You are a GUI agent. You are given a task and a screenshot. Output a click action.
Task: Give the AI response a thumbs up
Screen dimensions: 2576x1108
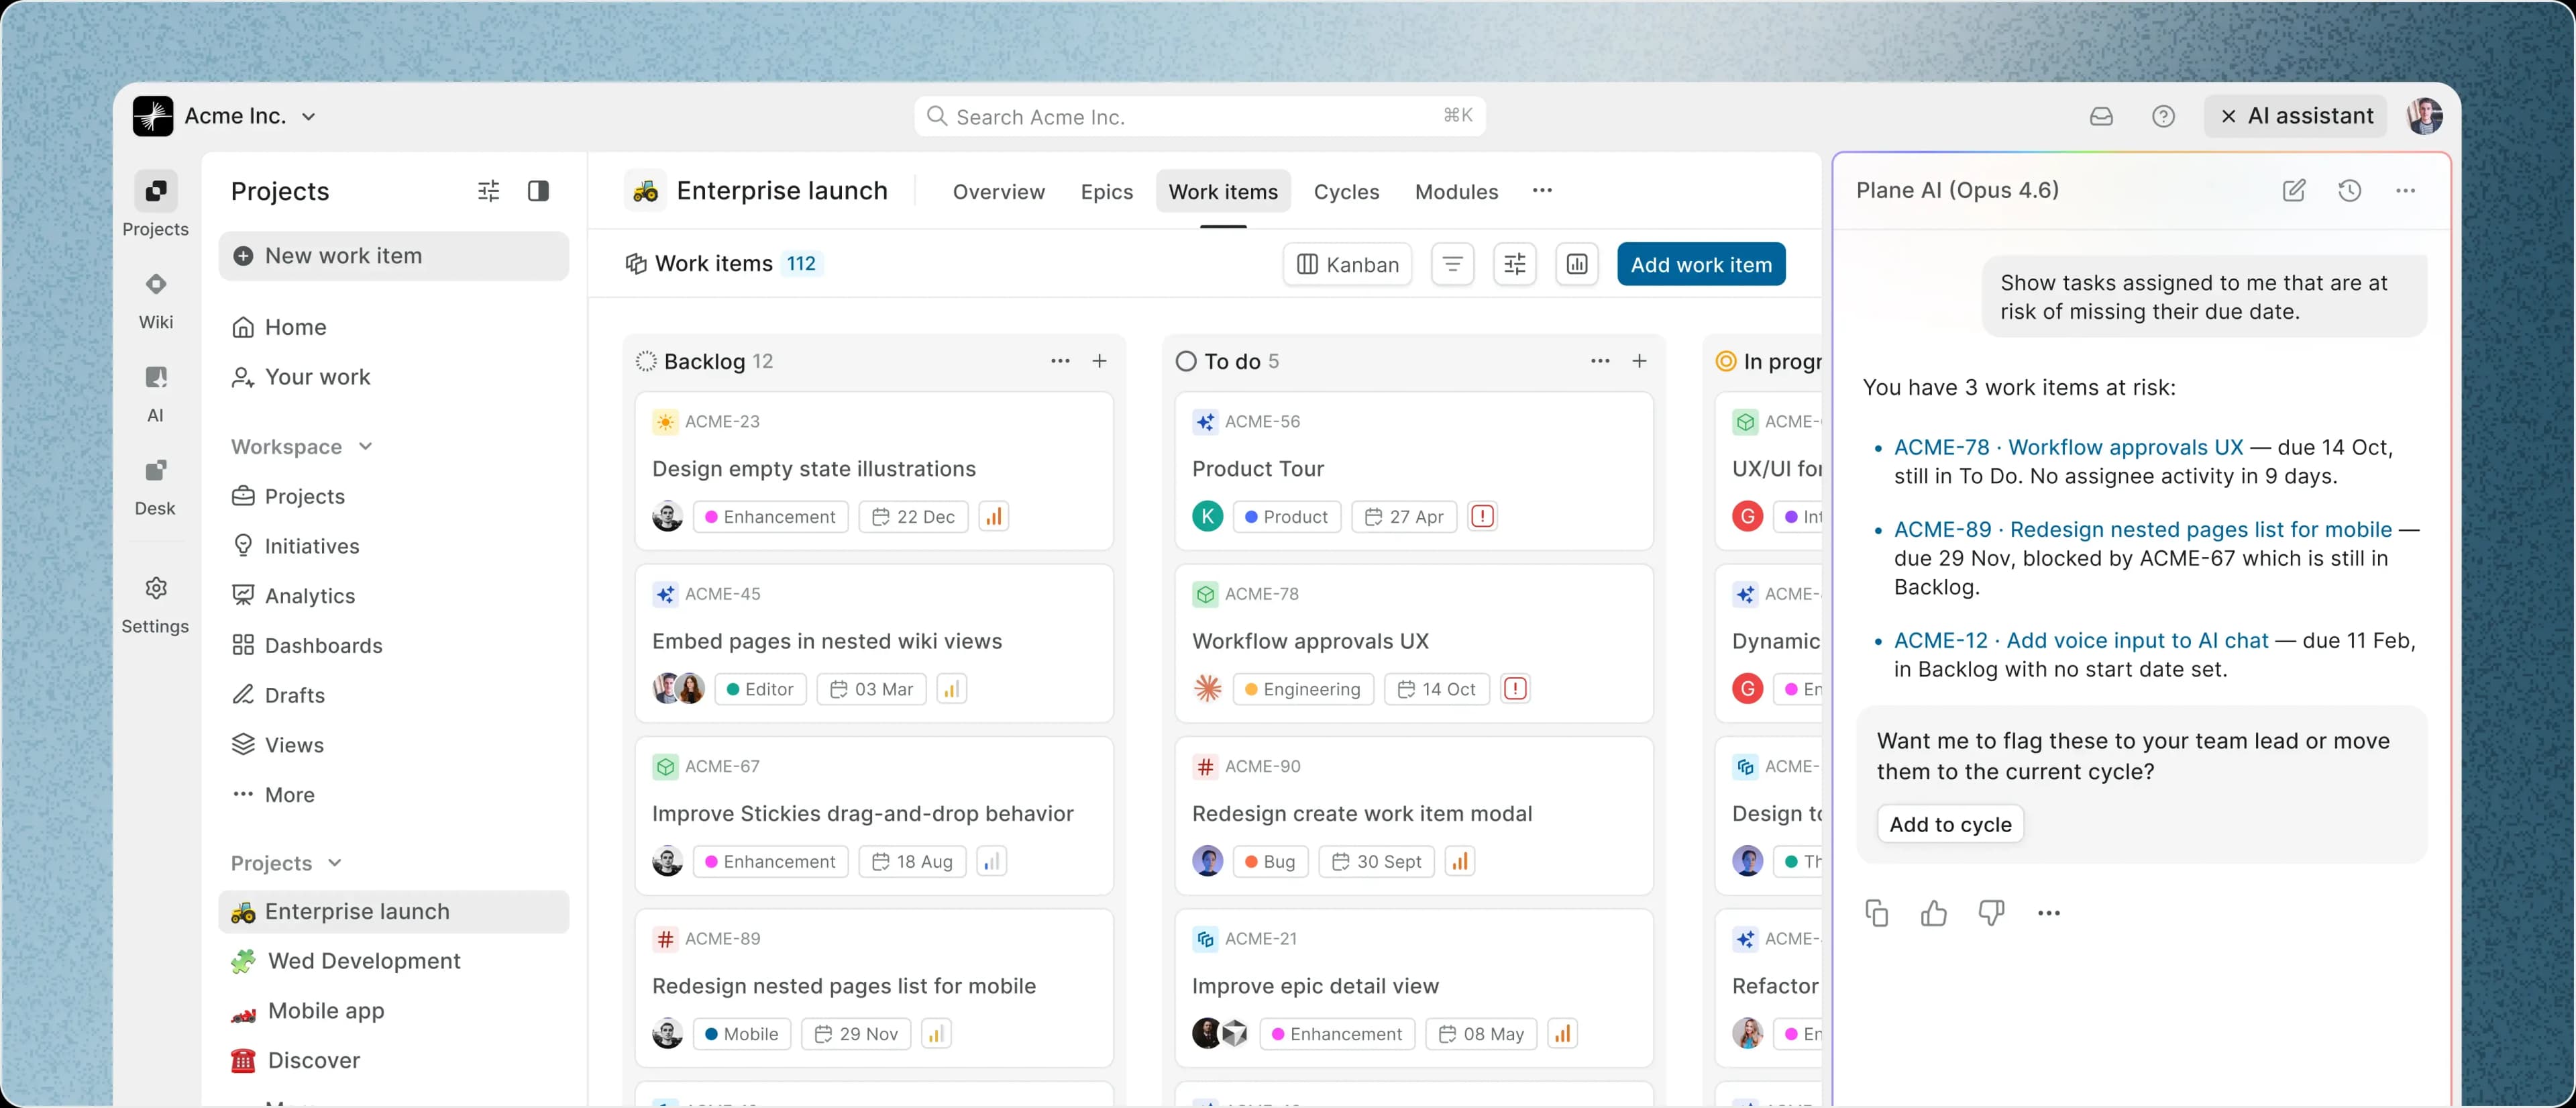[x=1934, y=913]
